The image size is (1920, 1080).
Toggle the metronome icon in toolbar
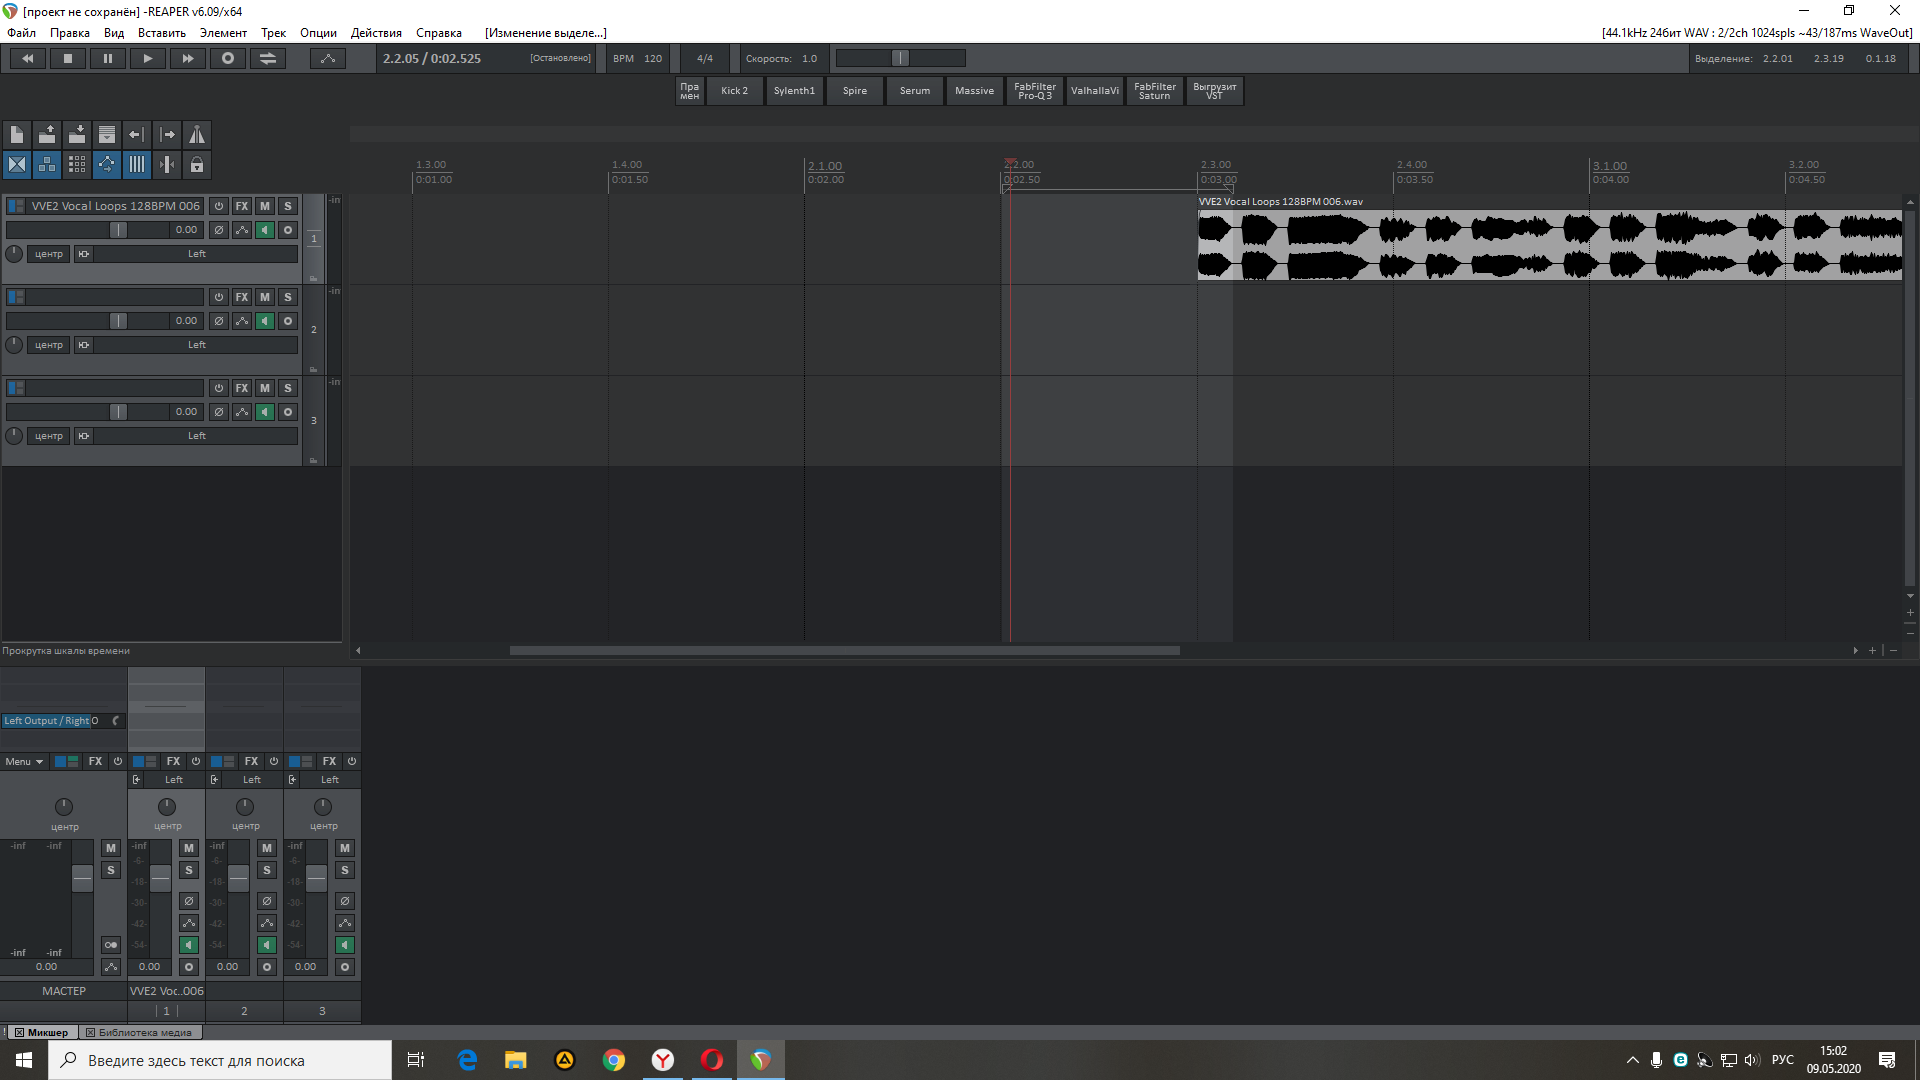tap(197, 135)
